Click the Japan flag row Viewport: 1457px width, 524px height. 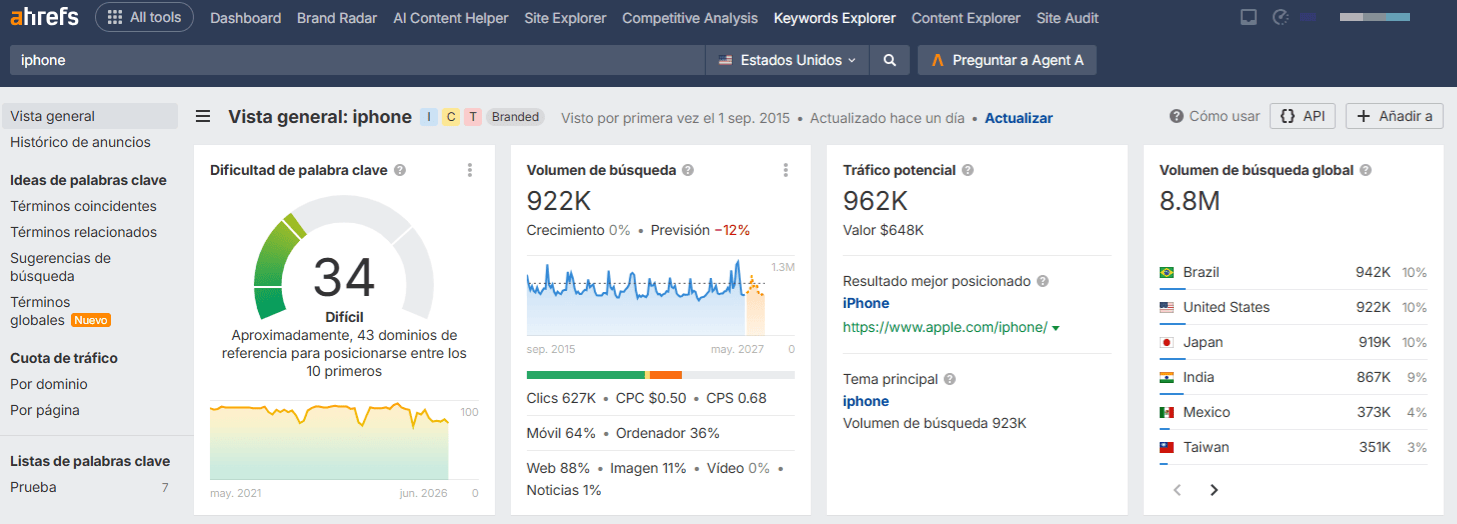coord(1293,342)
